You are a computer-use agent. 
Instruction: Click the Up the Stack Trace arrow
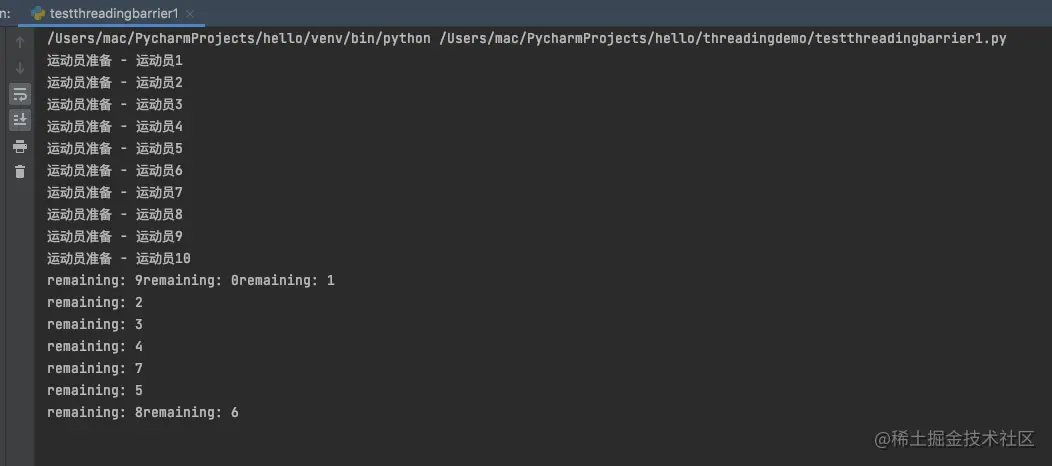pos(20,42)
